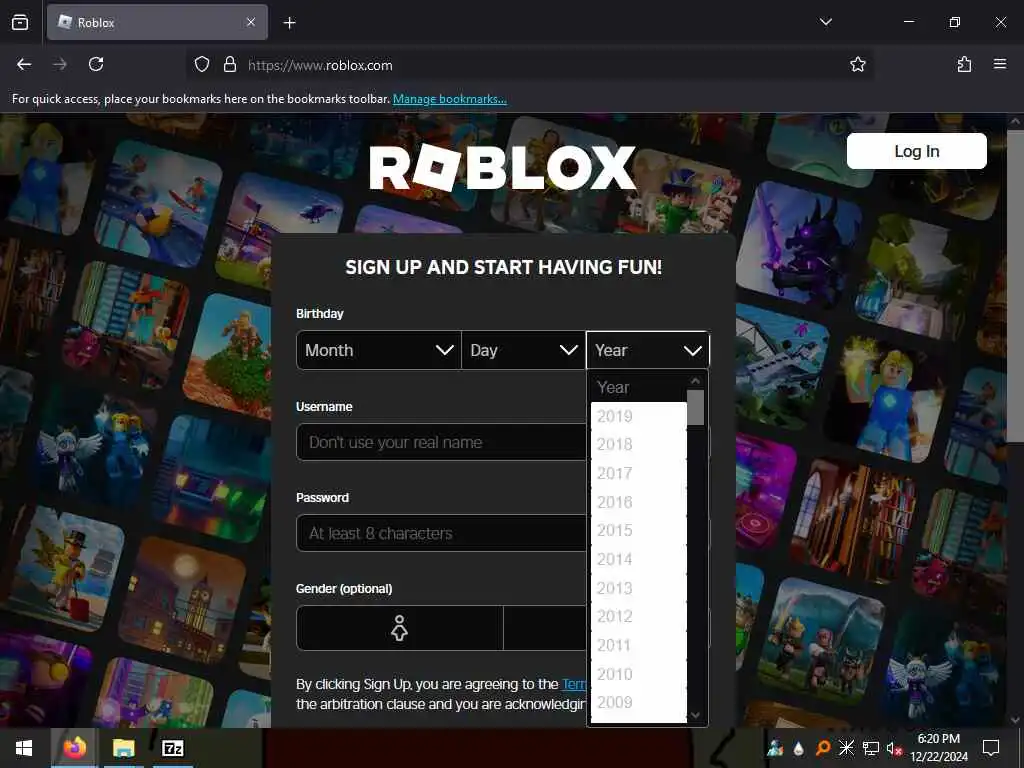Open the 7-Zip taskbar icon
Viewport: 1024px width, 768px height.
[172, 748]
